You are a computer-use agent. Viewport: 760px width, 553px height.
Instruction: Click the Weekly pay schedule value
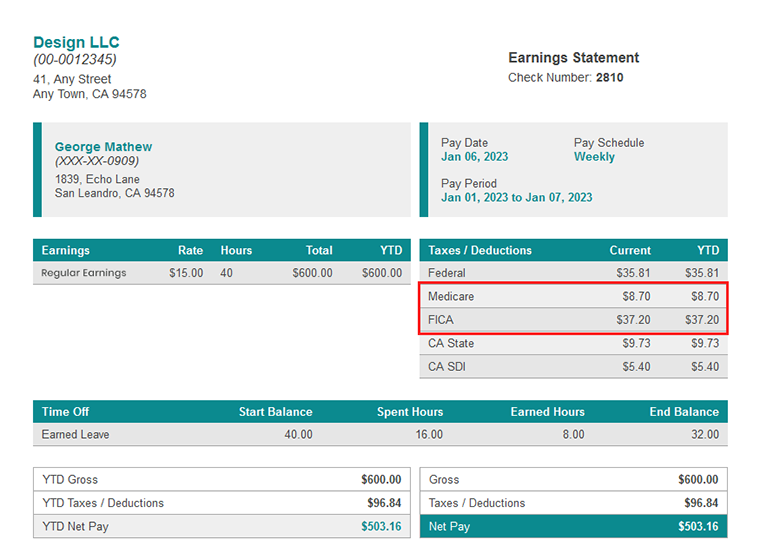tap(594, 157)
